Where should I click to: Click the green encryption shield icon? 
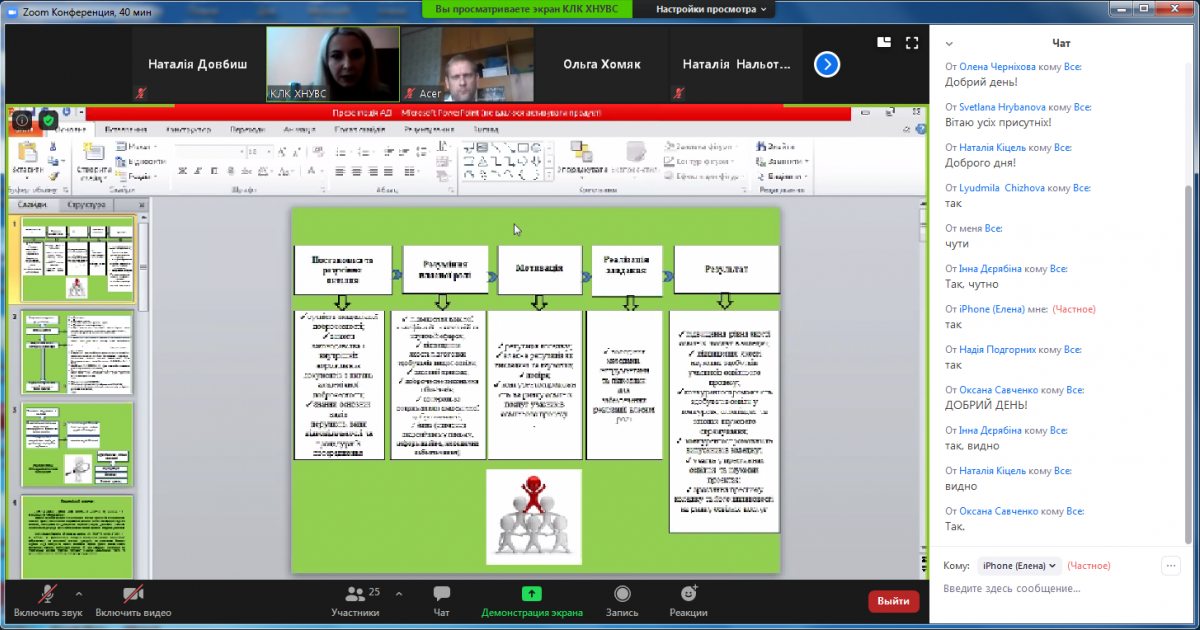47,120
